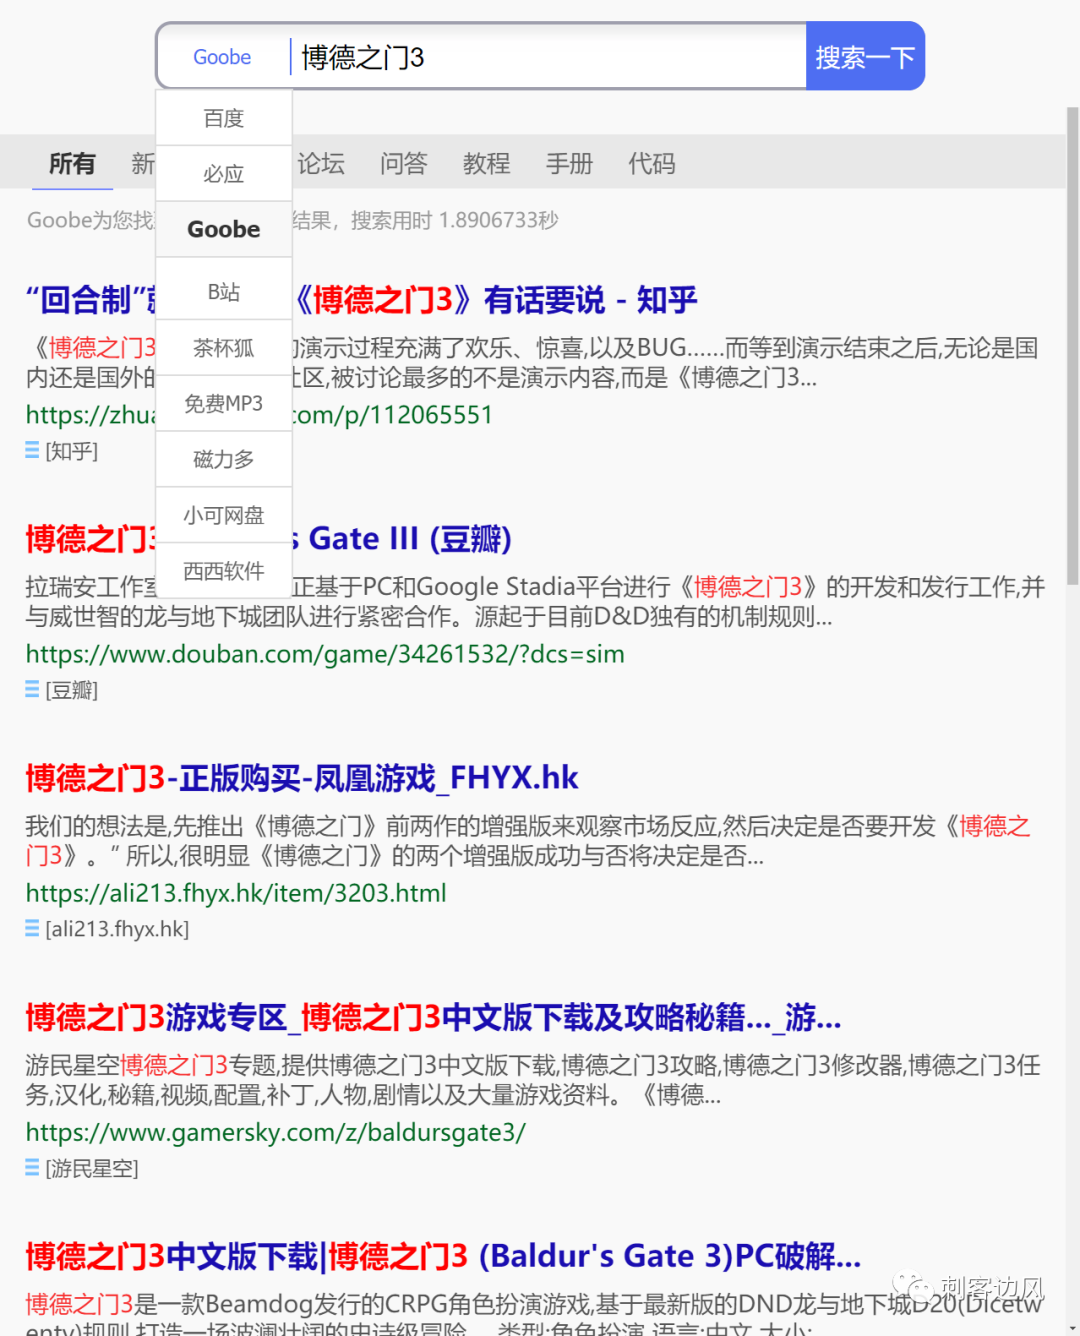Choose 免费MP3 from the engine list
This screenshot has height=1336, width=1080.
point(224,404)
